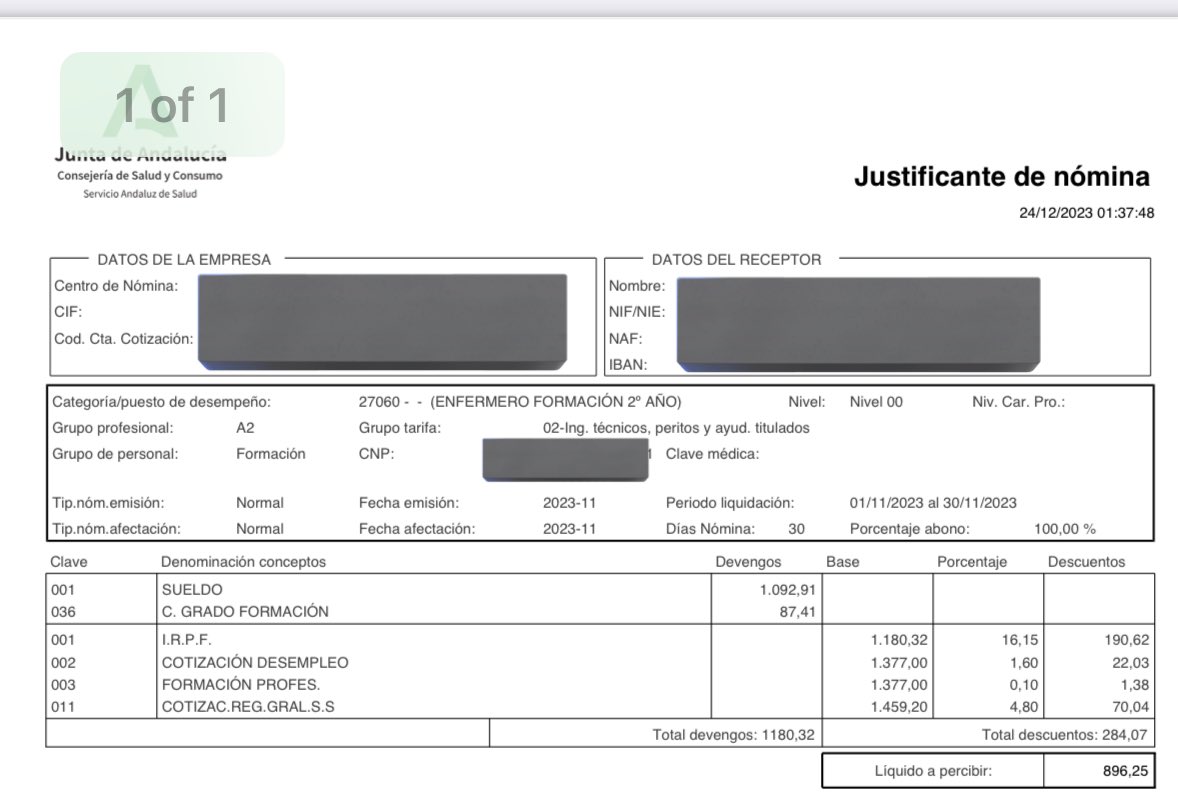This screenshot has width=1178, height=798.
Task: Click the "Base" column header
Action: [843, 562]
